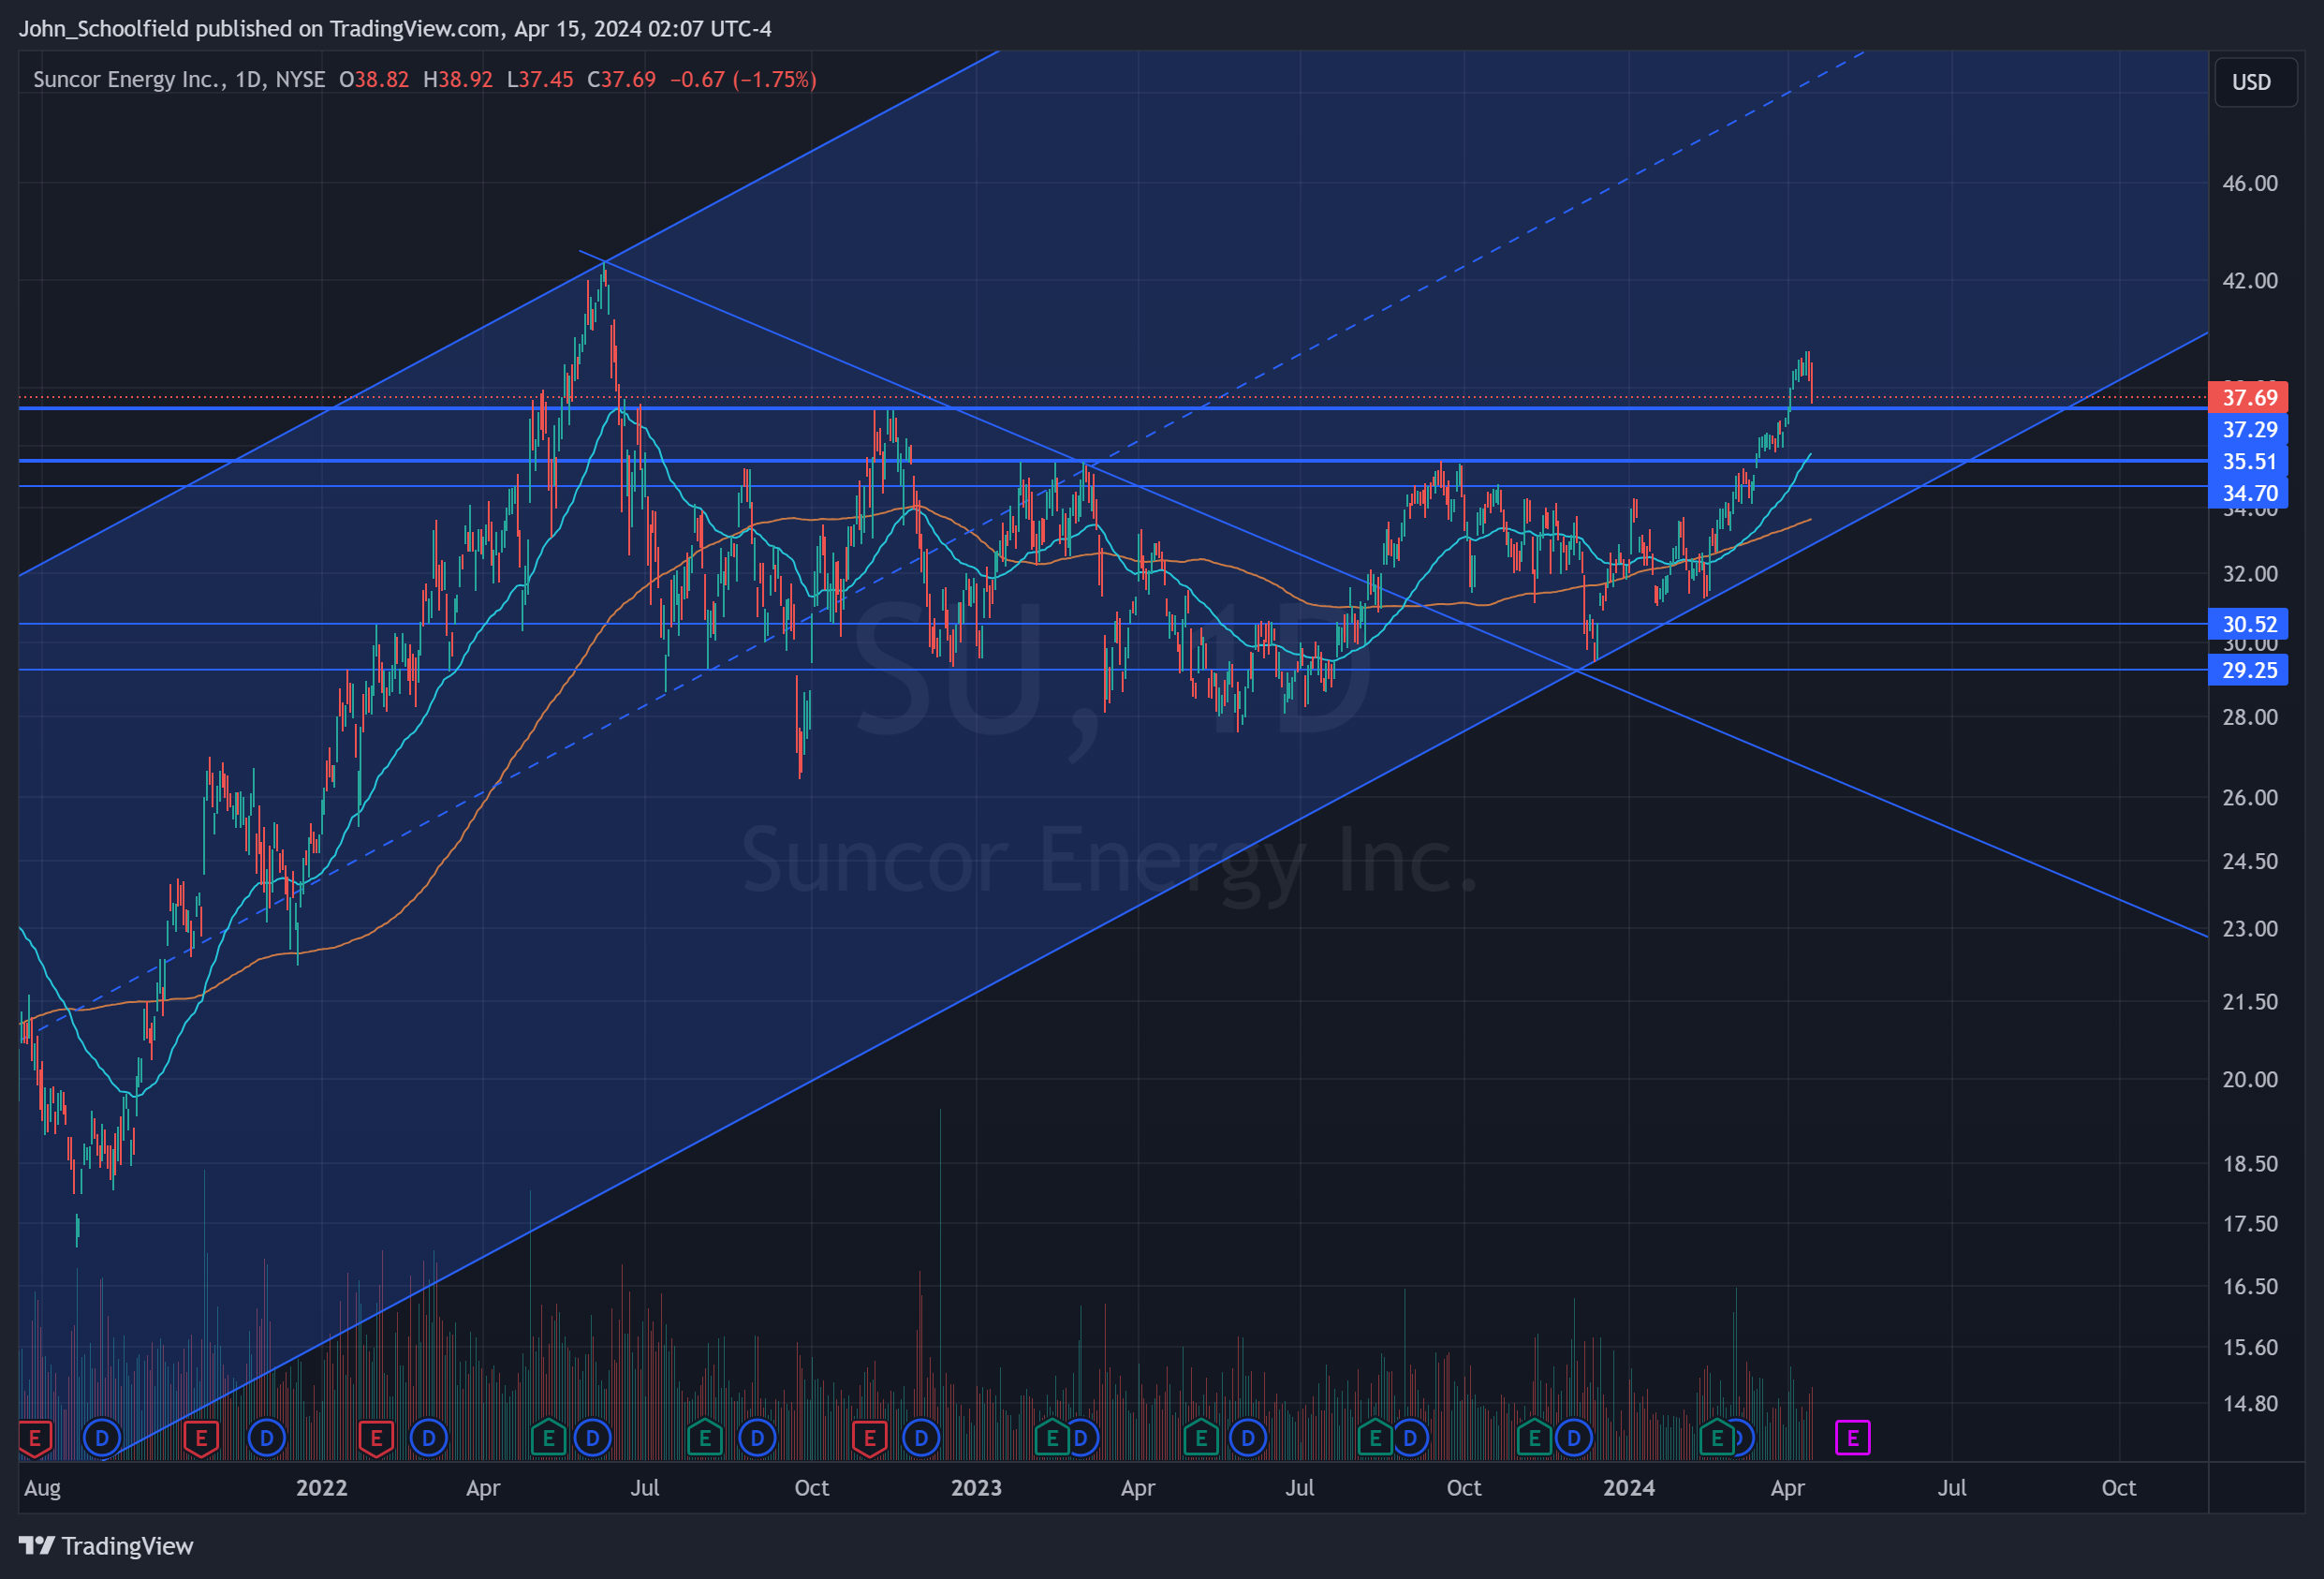Click the dividend D marker just before Oct 2023
This screenshot has width=2324, height=1579.
click(1410, 1439)
